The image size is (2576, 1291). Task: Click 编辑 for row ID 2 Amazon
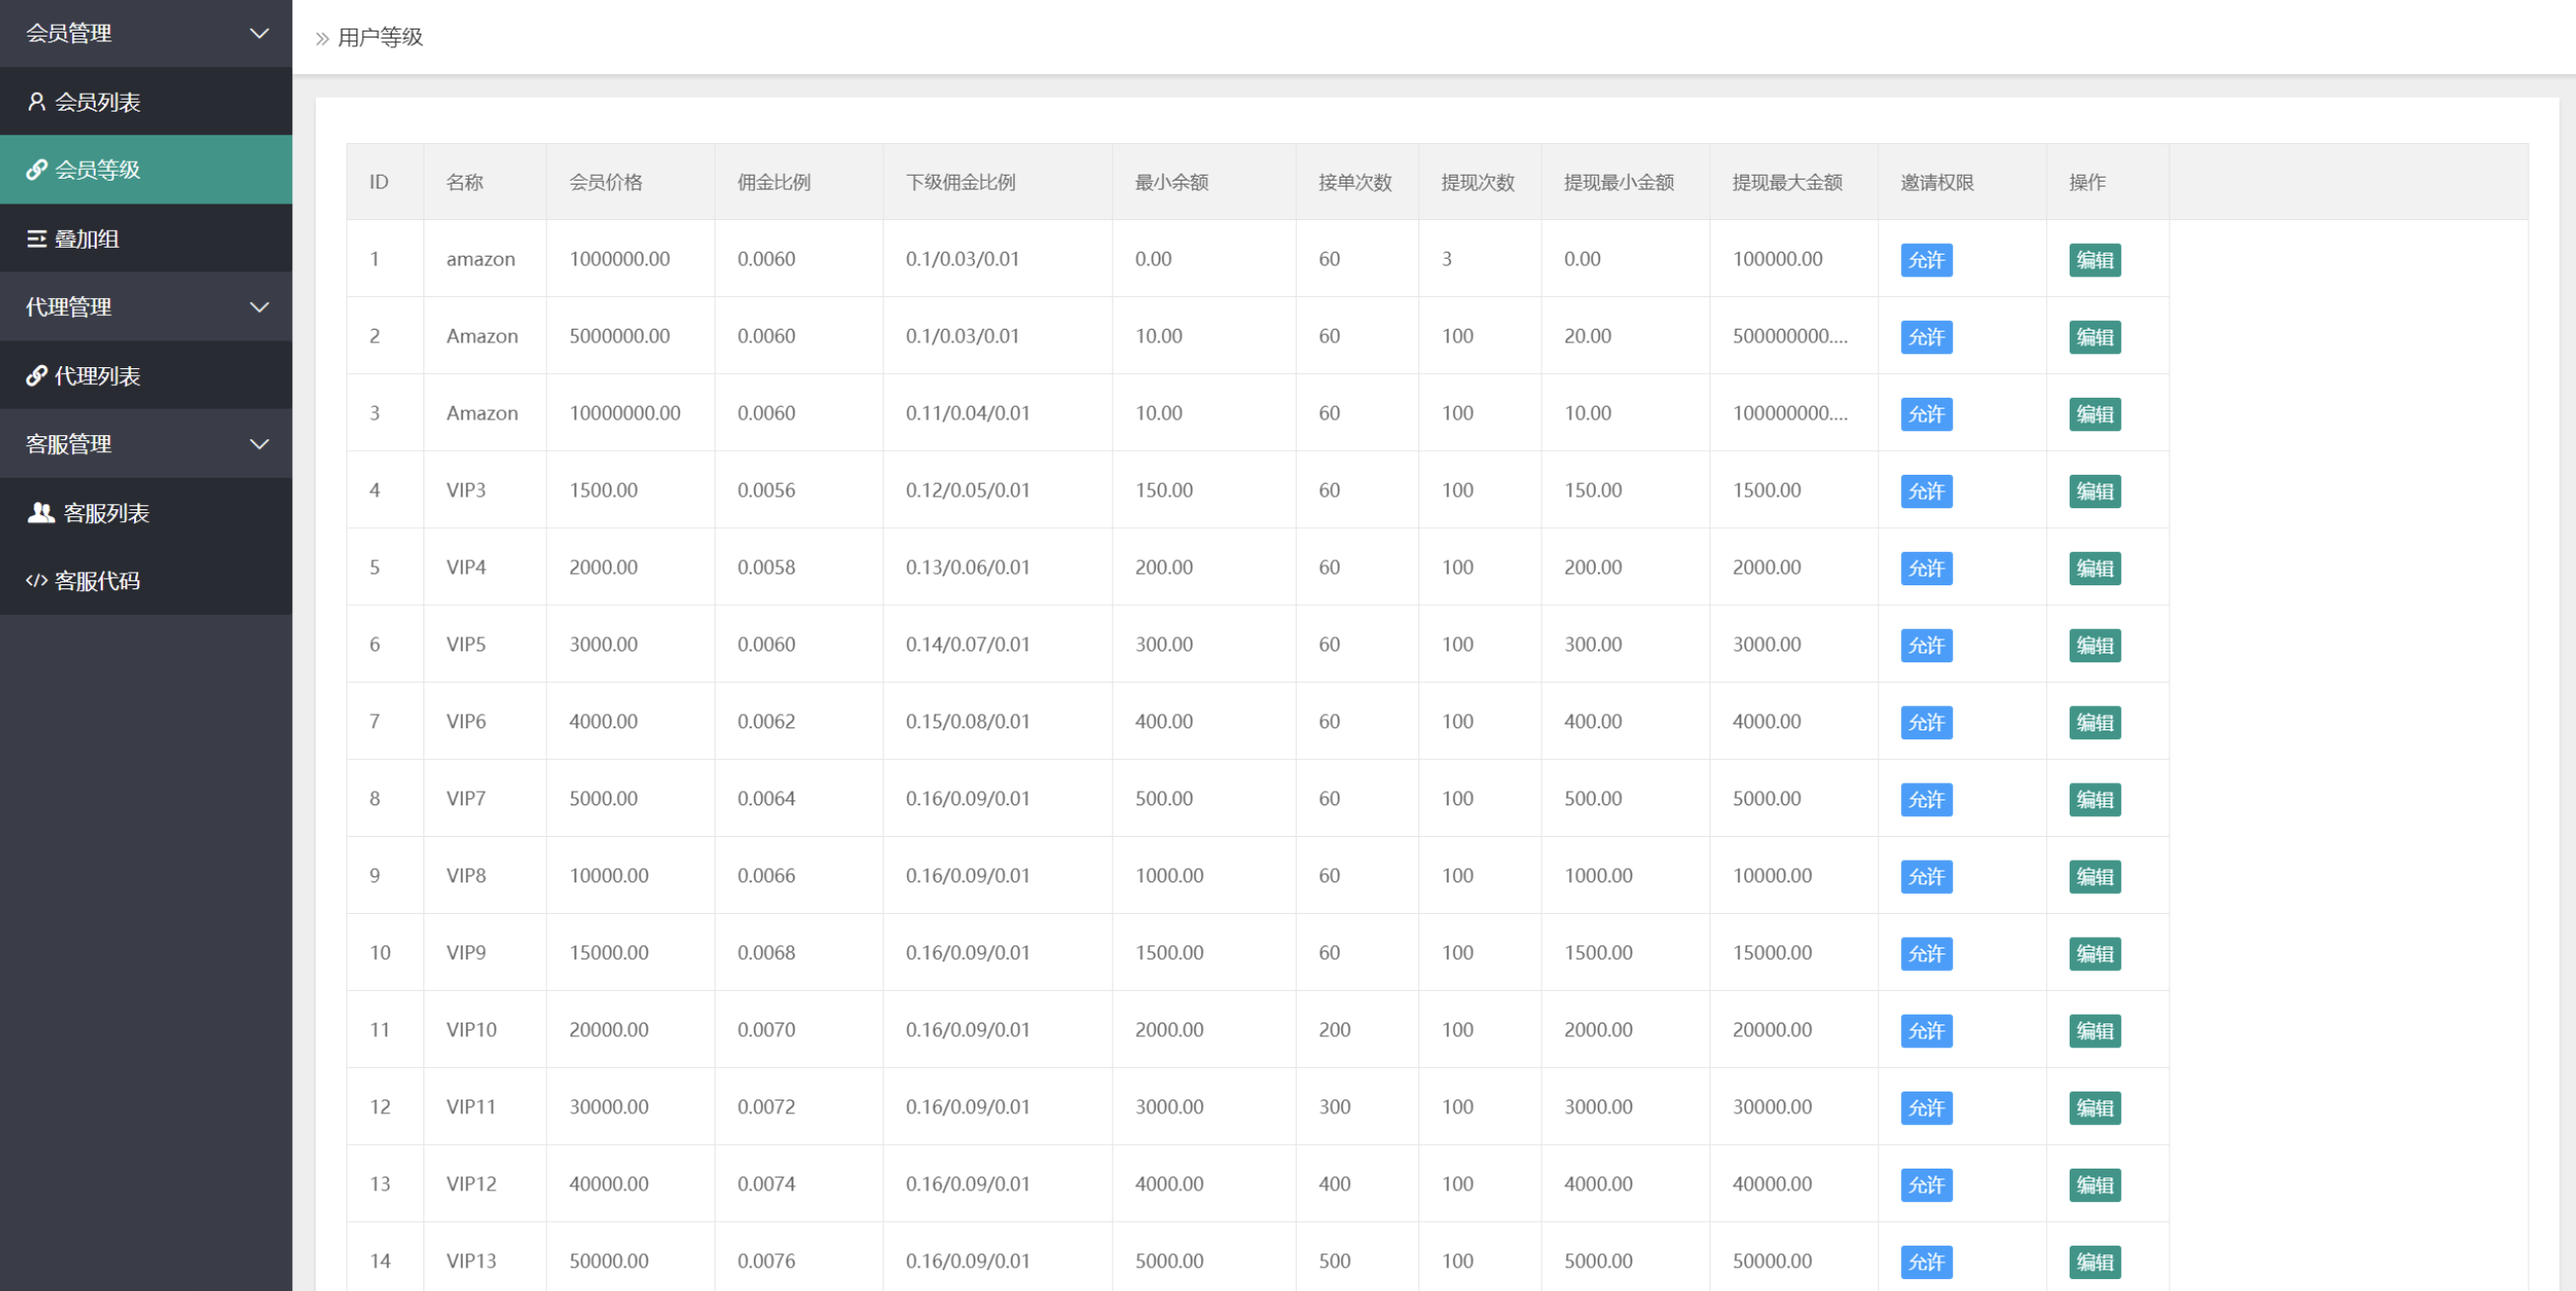pyautogui.click(x=2094, y=337)
